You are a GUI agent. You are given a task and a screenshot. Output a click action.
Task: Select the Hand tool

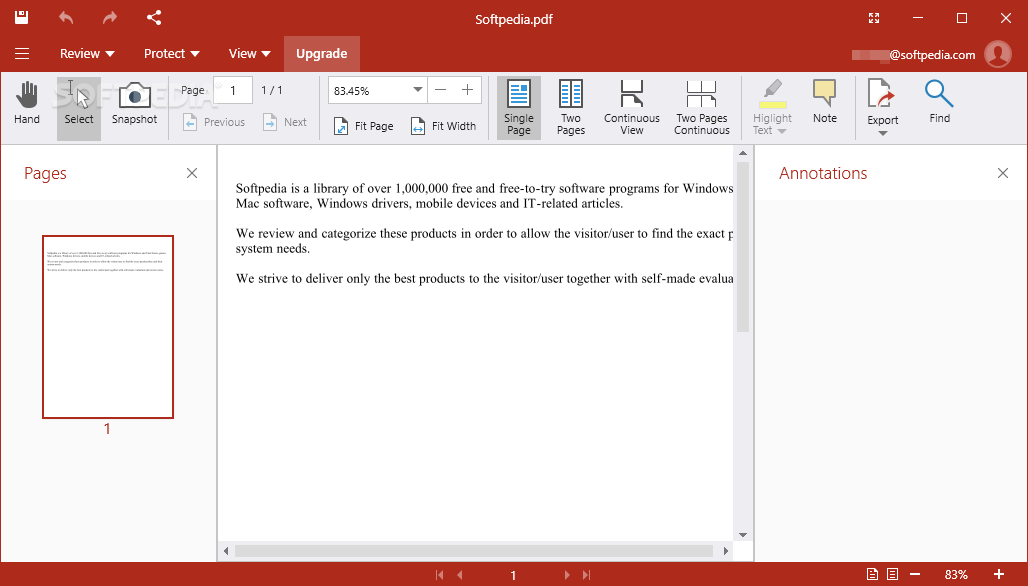[x=27, y=104]
